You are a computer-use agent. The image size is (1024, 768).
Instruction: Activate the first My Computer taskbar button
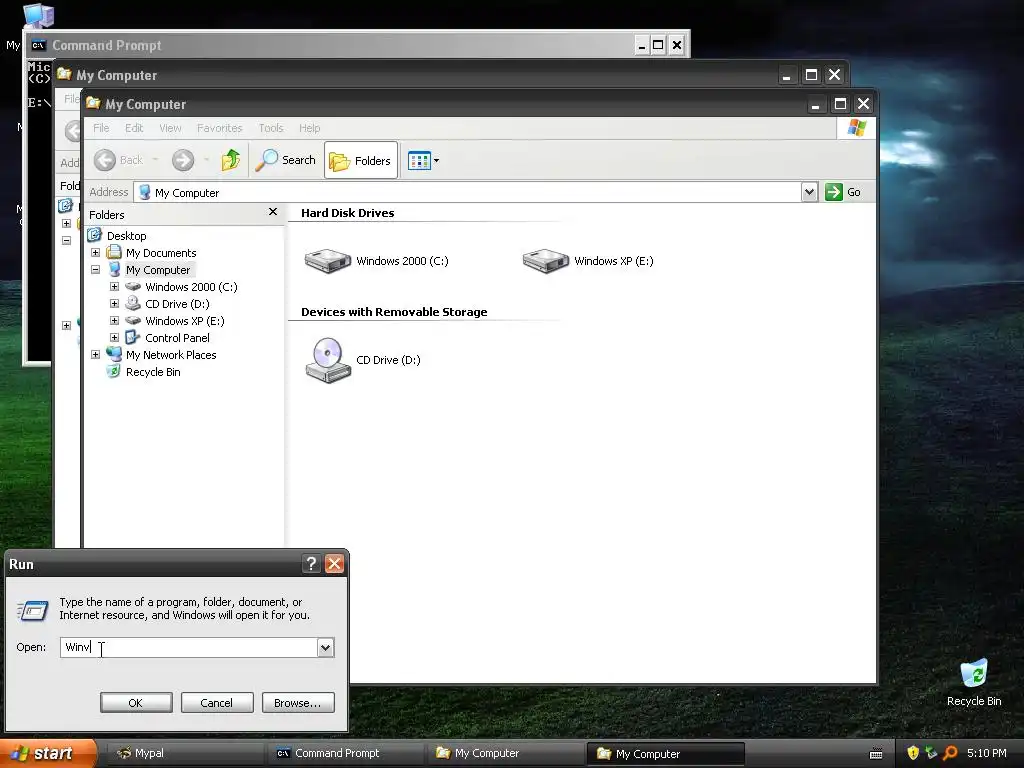click(505, 754)
